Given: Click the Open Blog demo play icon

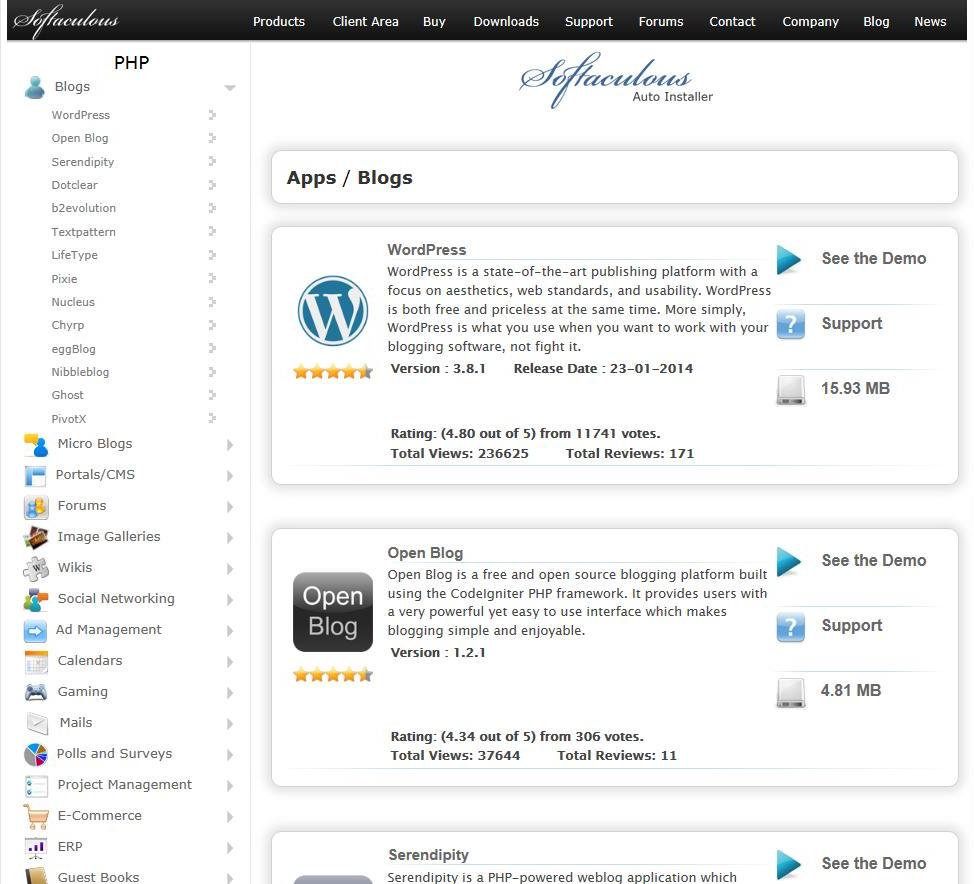Looking at the screenshot, I should point(789,562).
